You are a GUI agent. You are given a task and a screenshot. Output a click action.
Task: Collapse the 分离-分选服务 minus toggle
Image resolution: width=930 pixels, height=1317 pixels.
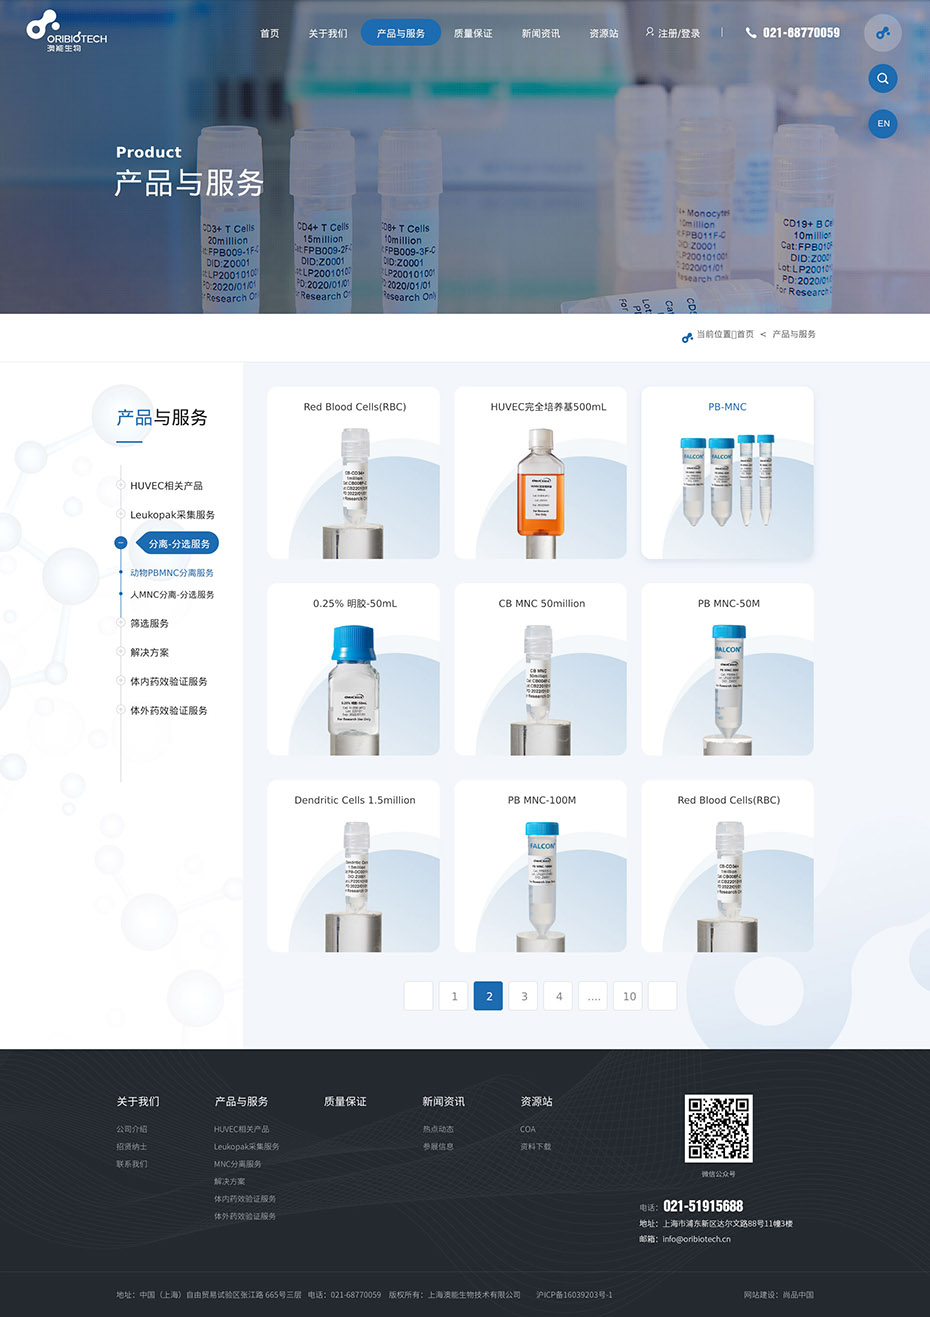[121, 543]
